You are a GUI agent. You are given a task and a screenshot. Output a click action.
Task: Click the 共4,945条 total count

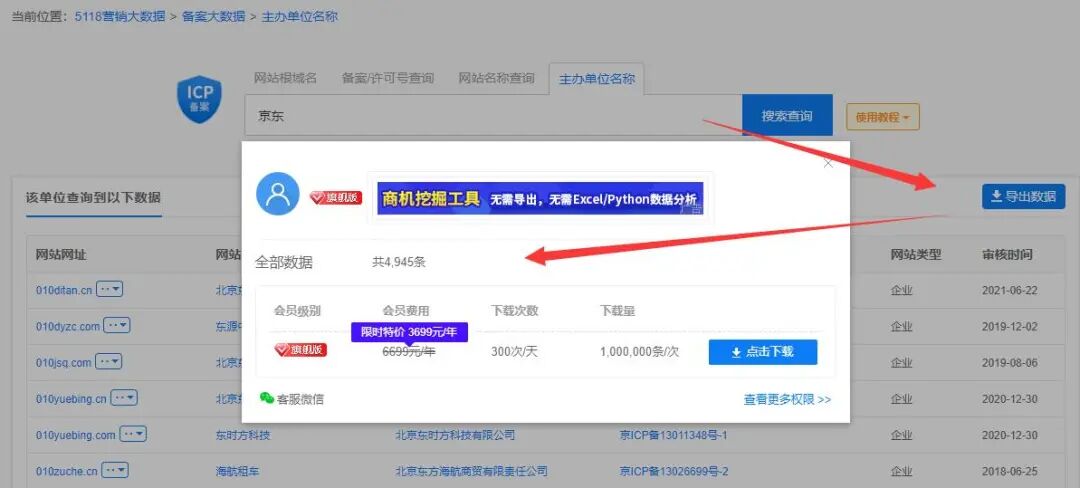pyautogui.click(x=399, y=262)
